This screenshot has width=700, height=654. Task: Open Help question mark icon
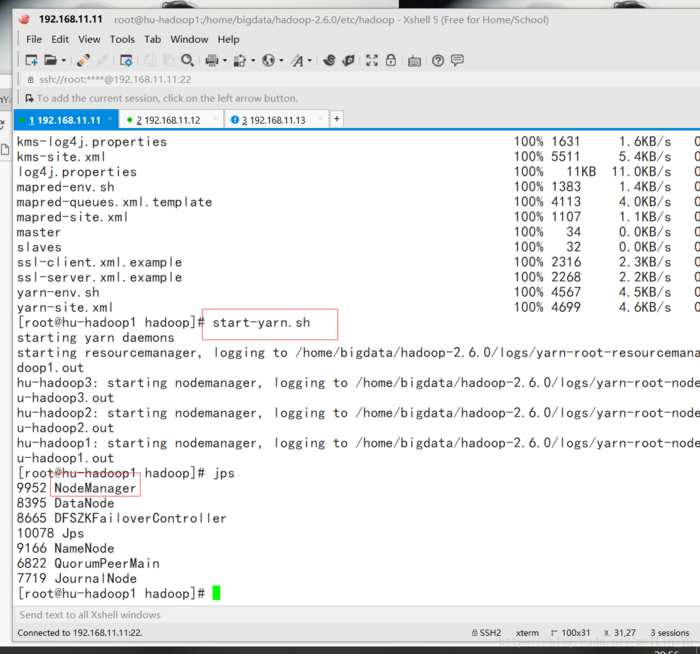point(438,60)
